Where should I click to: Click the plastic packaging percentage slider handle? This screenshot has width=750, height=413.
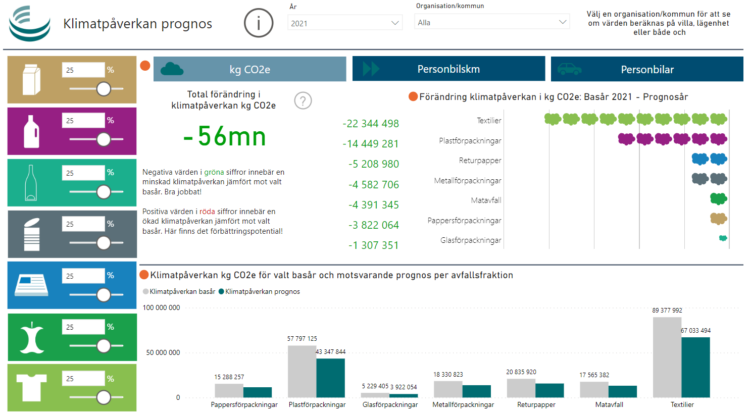[102, 141]
